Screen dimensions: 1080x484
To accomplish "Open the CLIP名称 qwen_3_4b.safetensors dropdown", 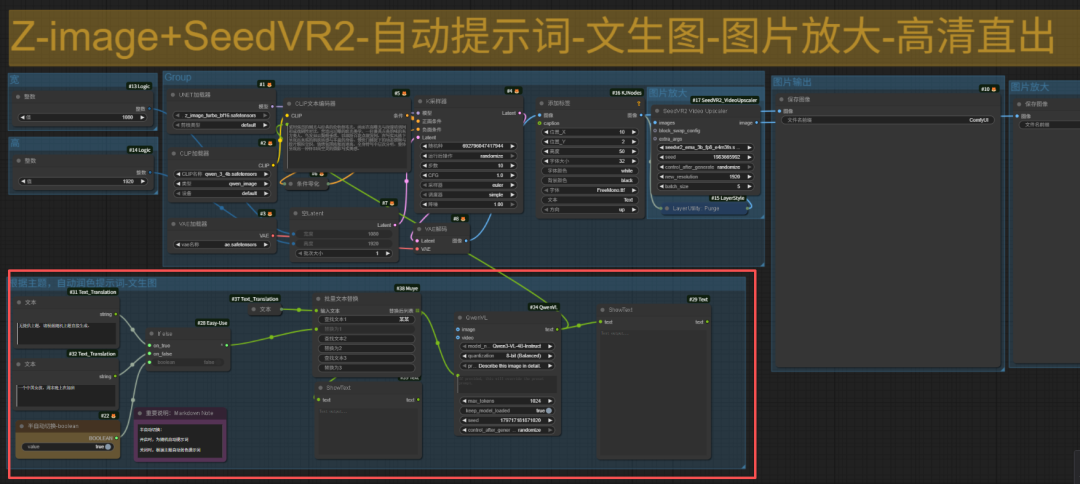I will (220, 174).
